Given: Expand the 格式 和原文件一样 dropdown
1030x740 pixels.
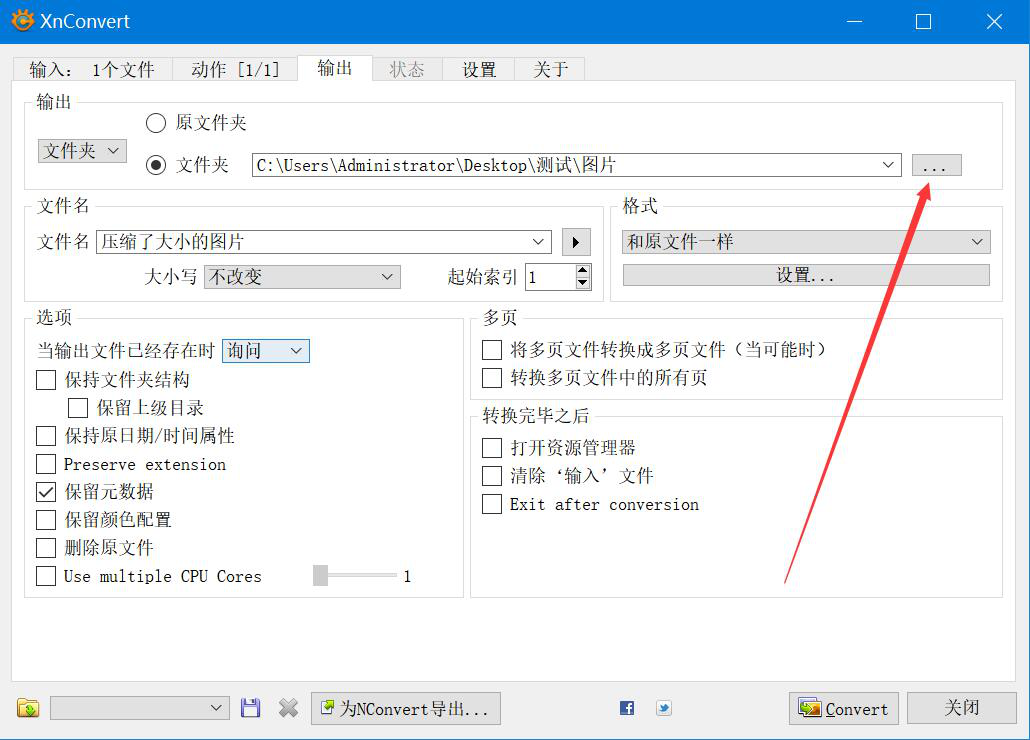Looking at the screenshot, I should 806,242.
